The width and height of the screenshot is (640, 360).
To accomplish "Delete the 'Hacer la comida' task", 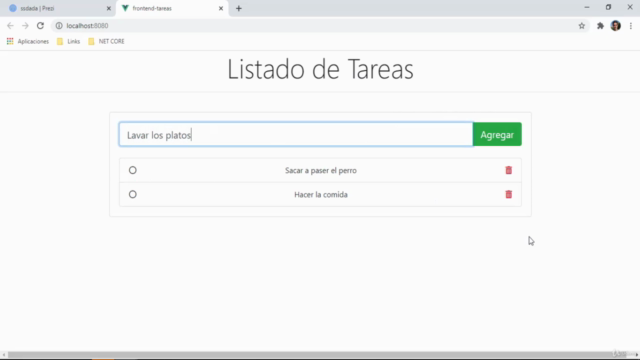I will (508, 194).
